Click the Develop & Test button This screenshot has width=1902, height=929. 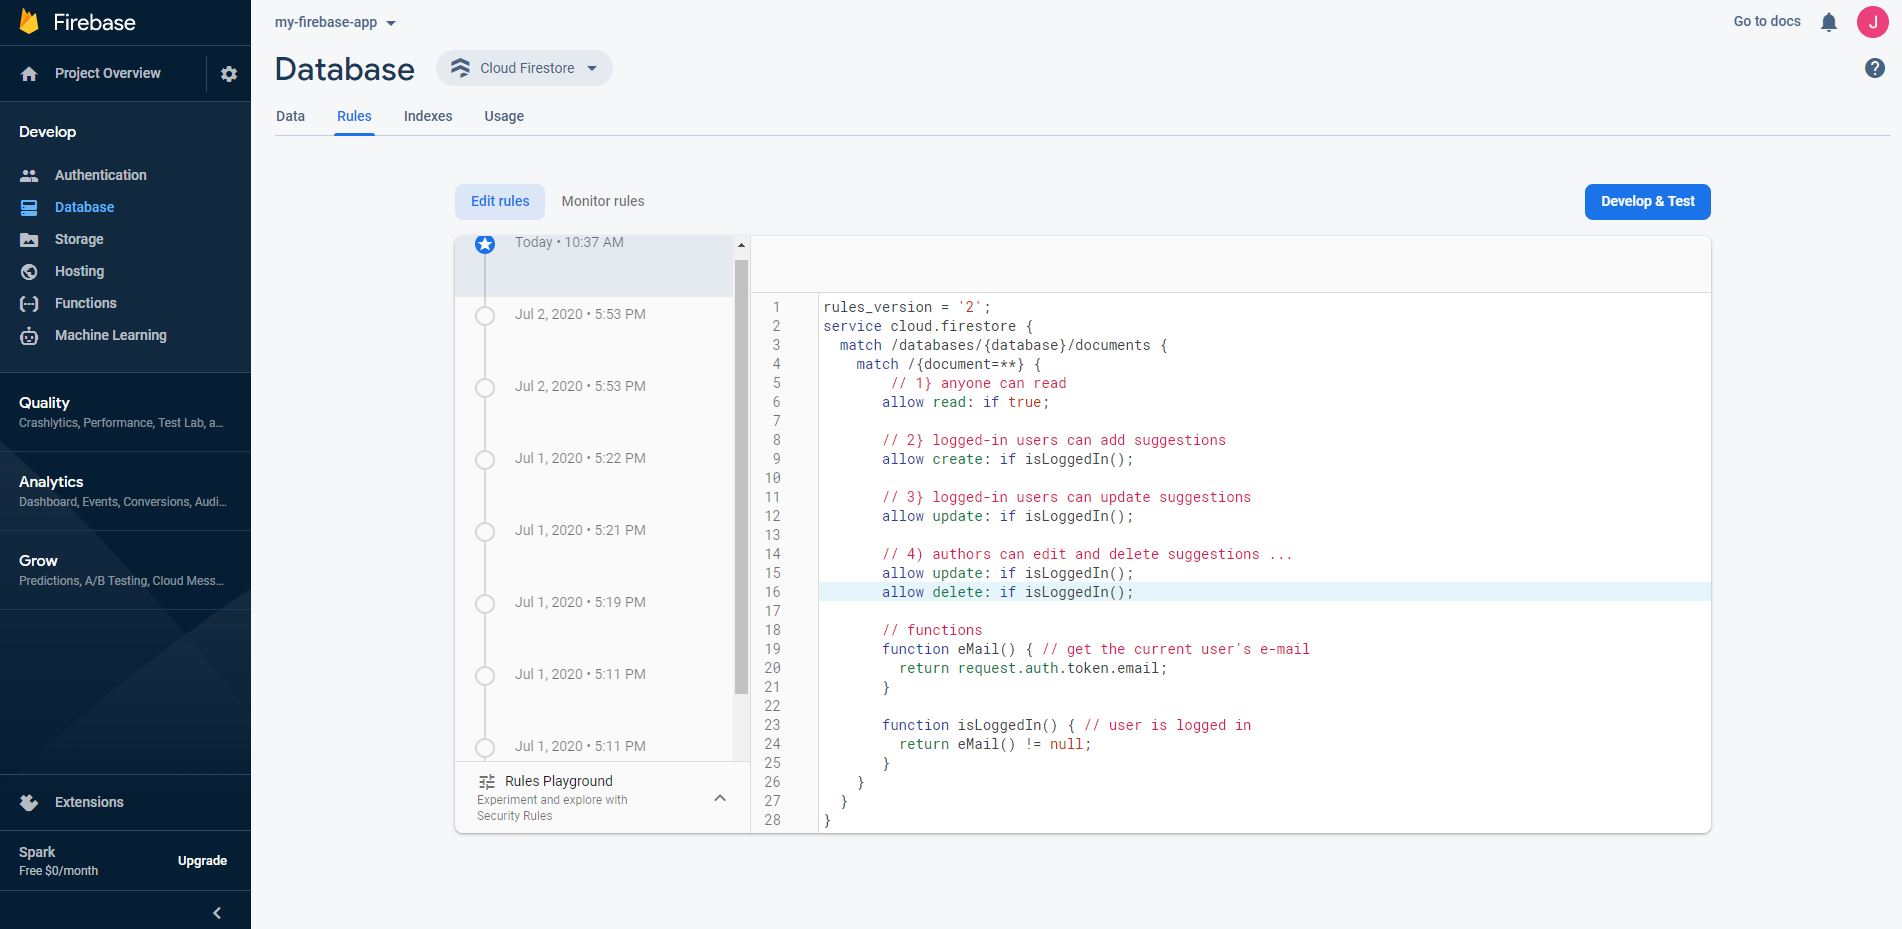[x=1647, y=202]
